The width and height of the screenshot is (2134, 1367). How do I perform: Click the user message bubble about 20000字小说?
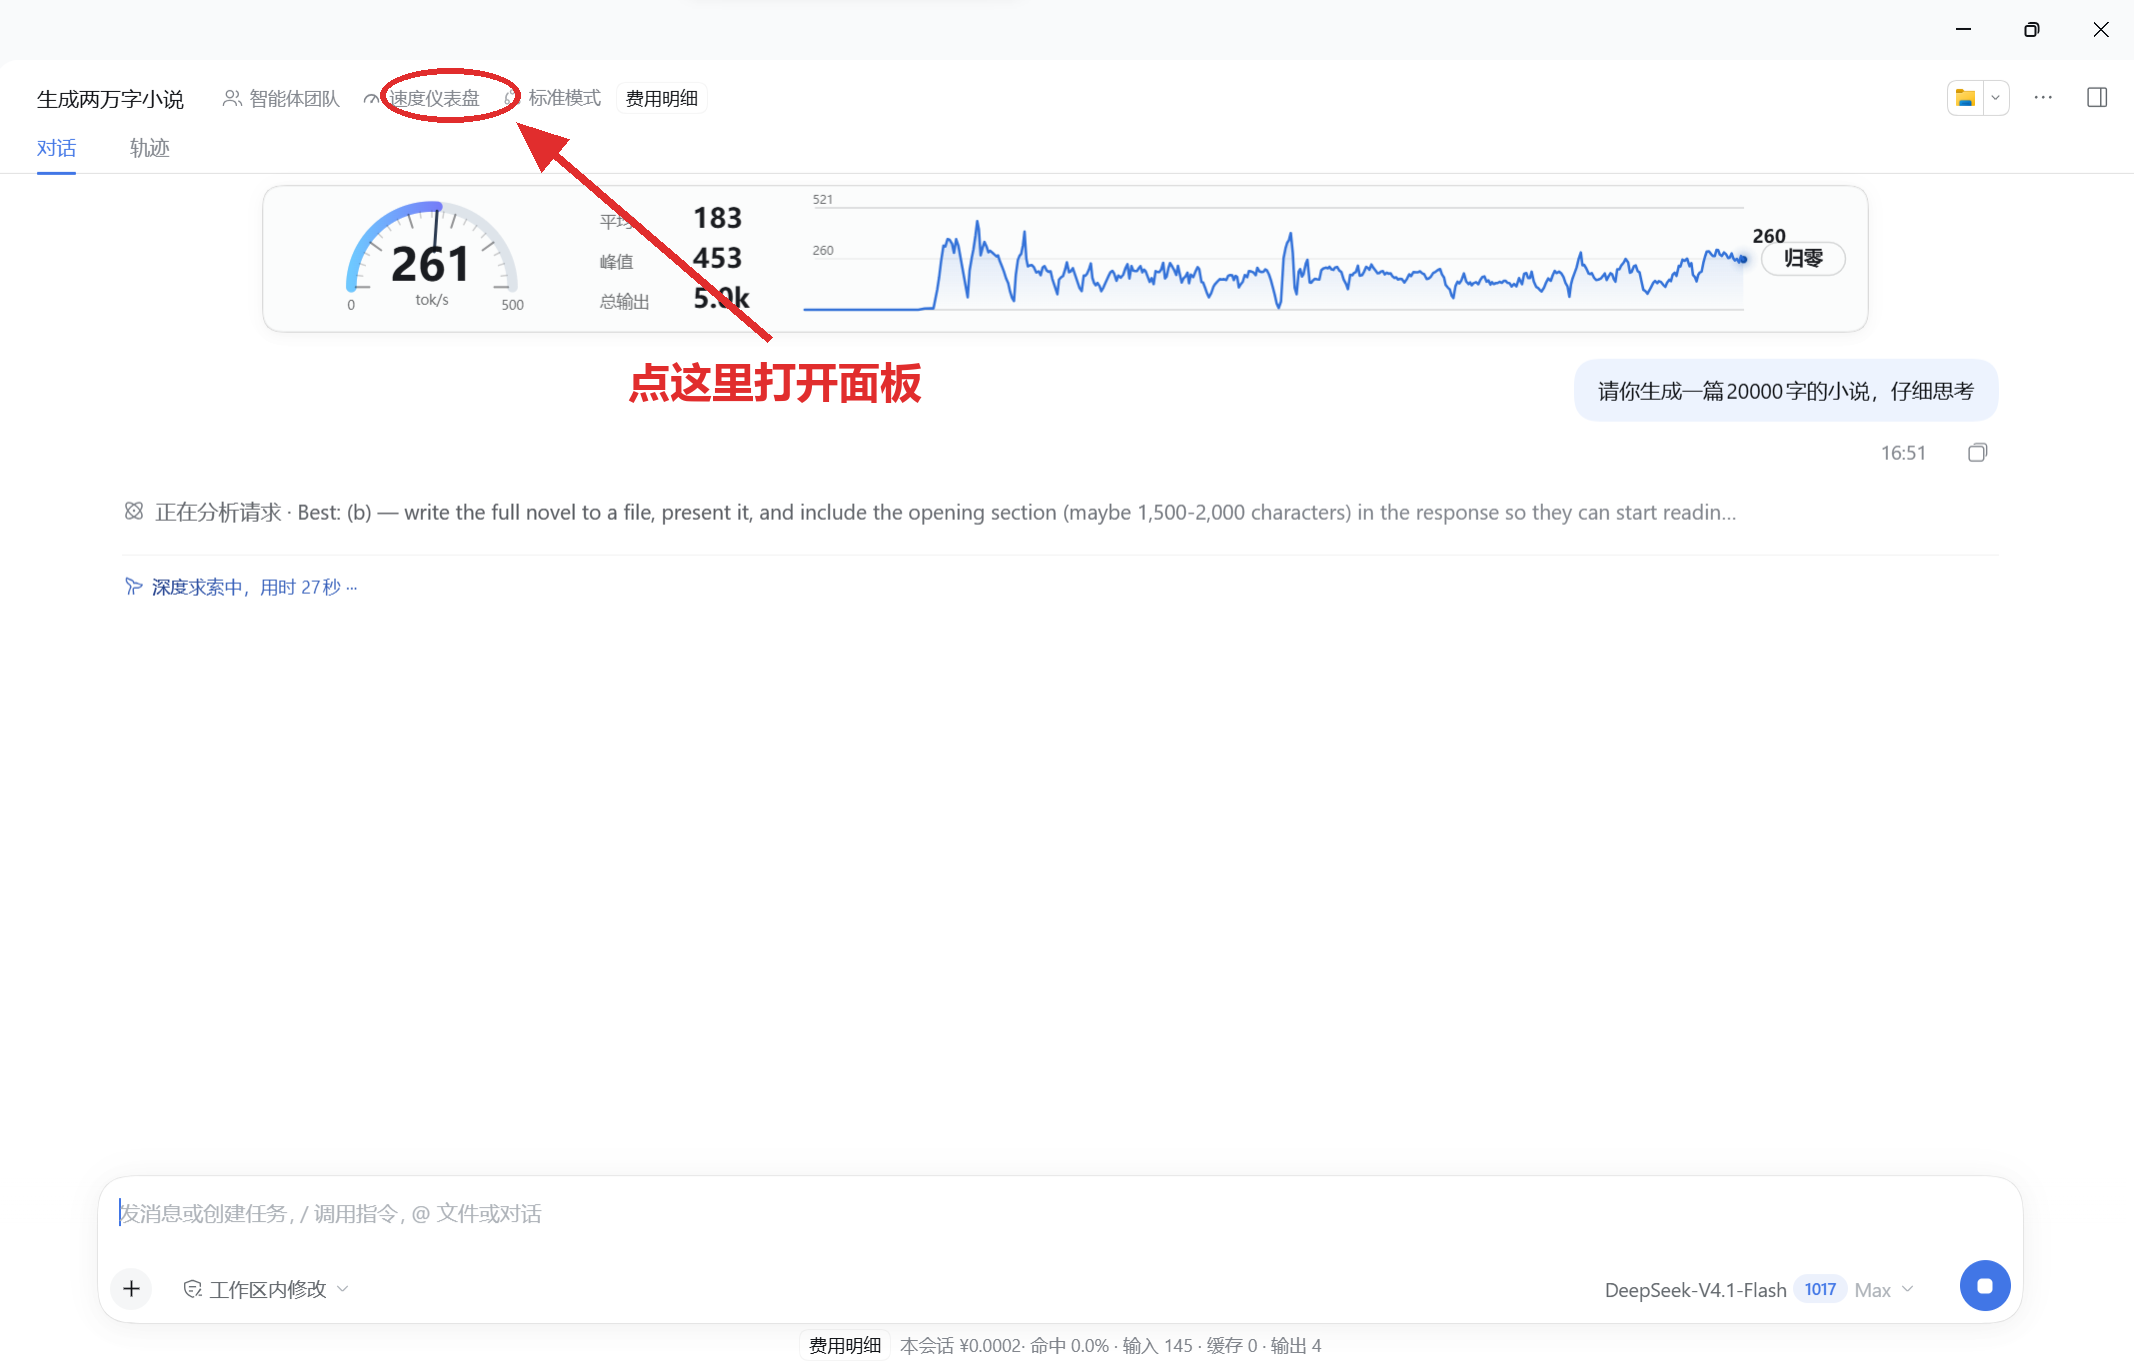coord(1785,391)
